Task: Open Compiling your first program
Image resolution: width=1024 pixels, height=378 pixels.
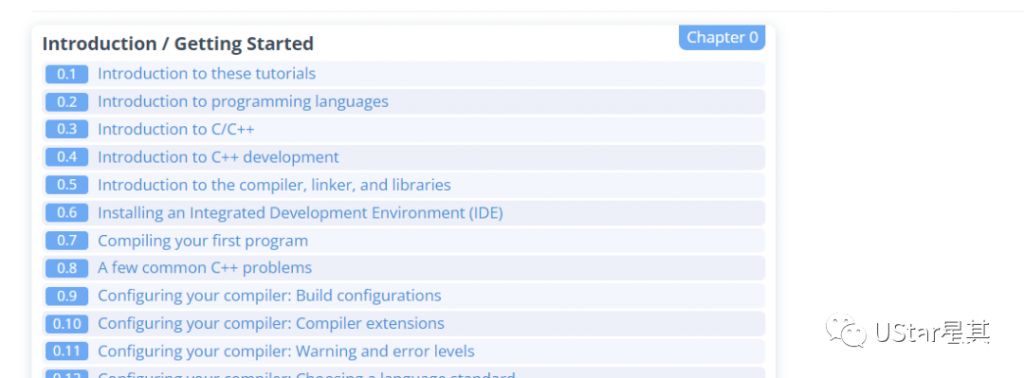Action: 202,241
